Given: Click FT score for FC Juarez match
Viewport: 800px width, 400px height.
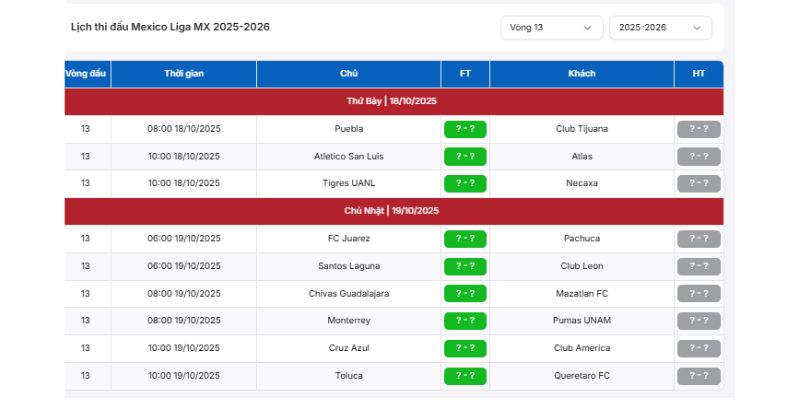Looking at the screenshot, I should pos(465,239).
